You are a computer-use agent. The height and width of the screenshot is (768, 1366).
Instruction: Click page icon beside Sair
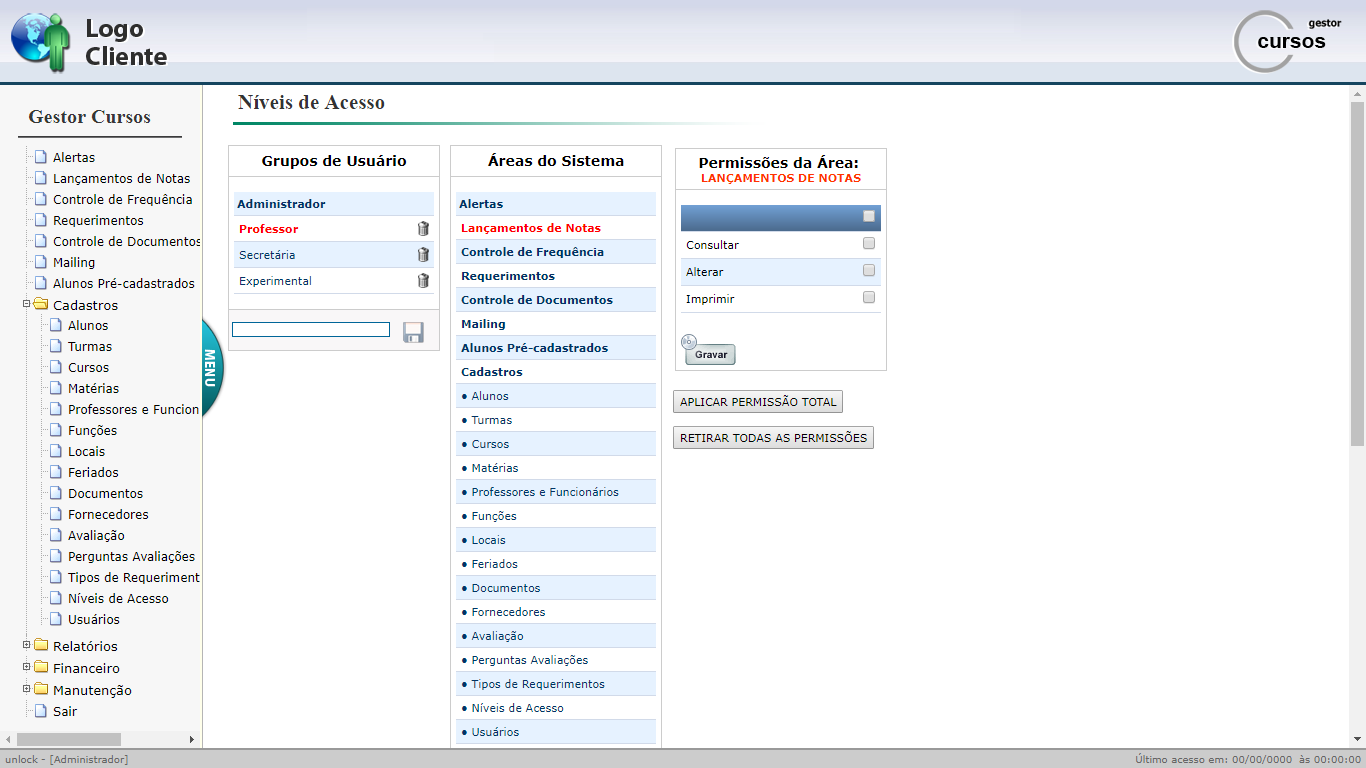click(41, 711)
